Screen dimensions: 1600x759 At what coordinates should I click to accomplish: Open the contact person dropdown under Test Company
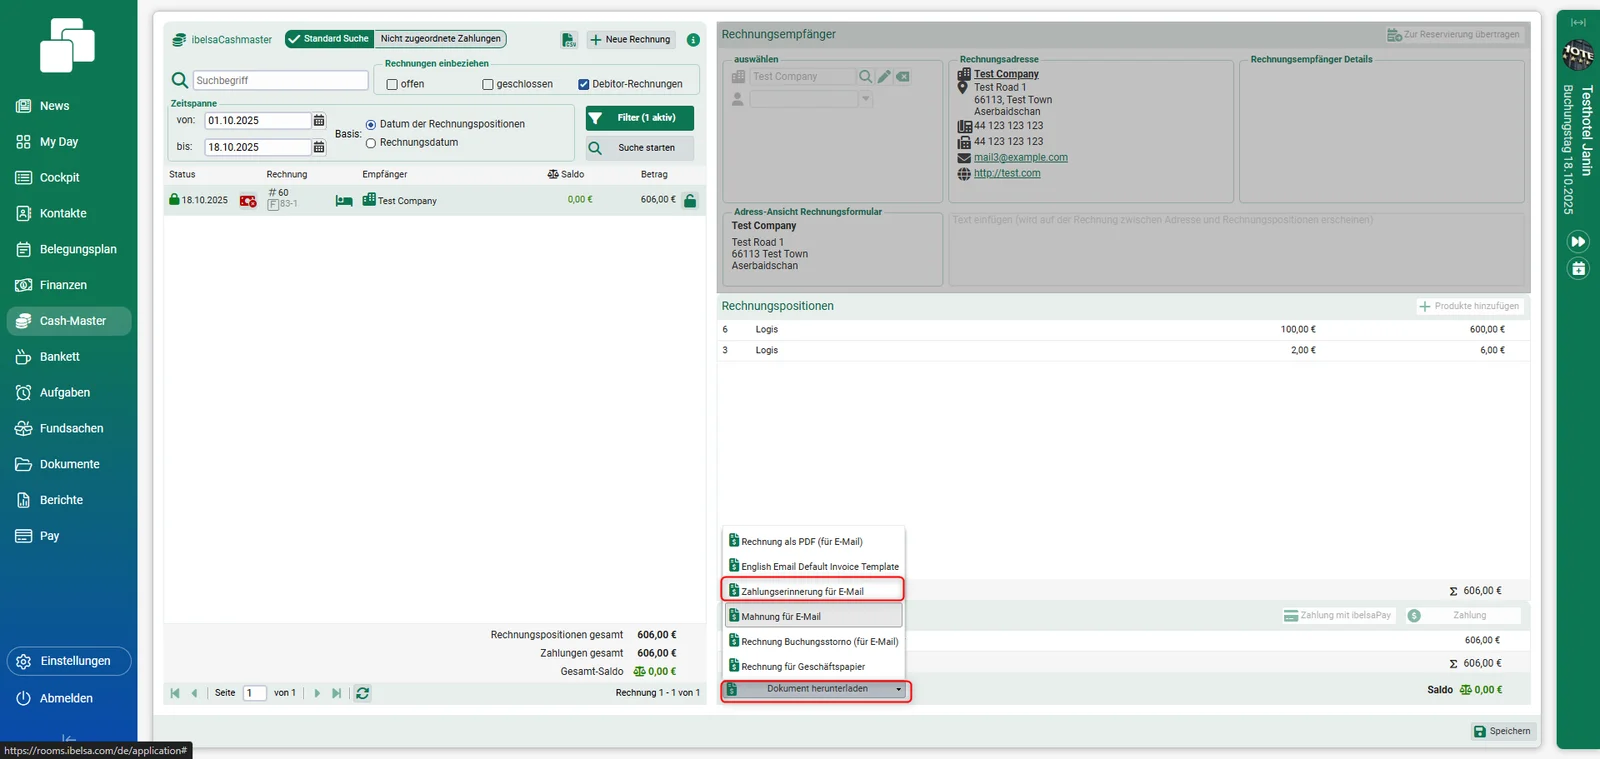tap(866, 99)
